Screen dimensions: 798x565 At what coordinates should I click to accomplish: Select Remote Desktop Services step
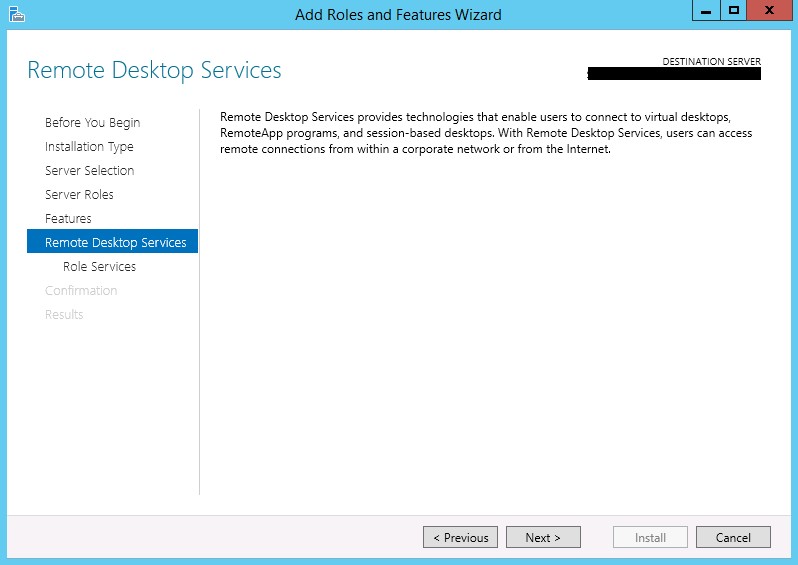coord(112,241)
